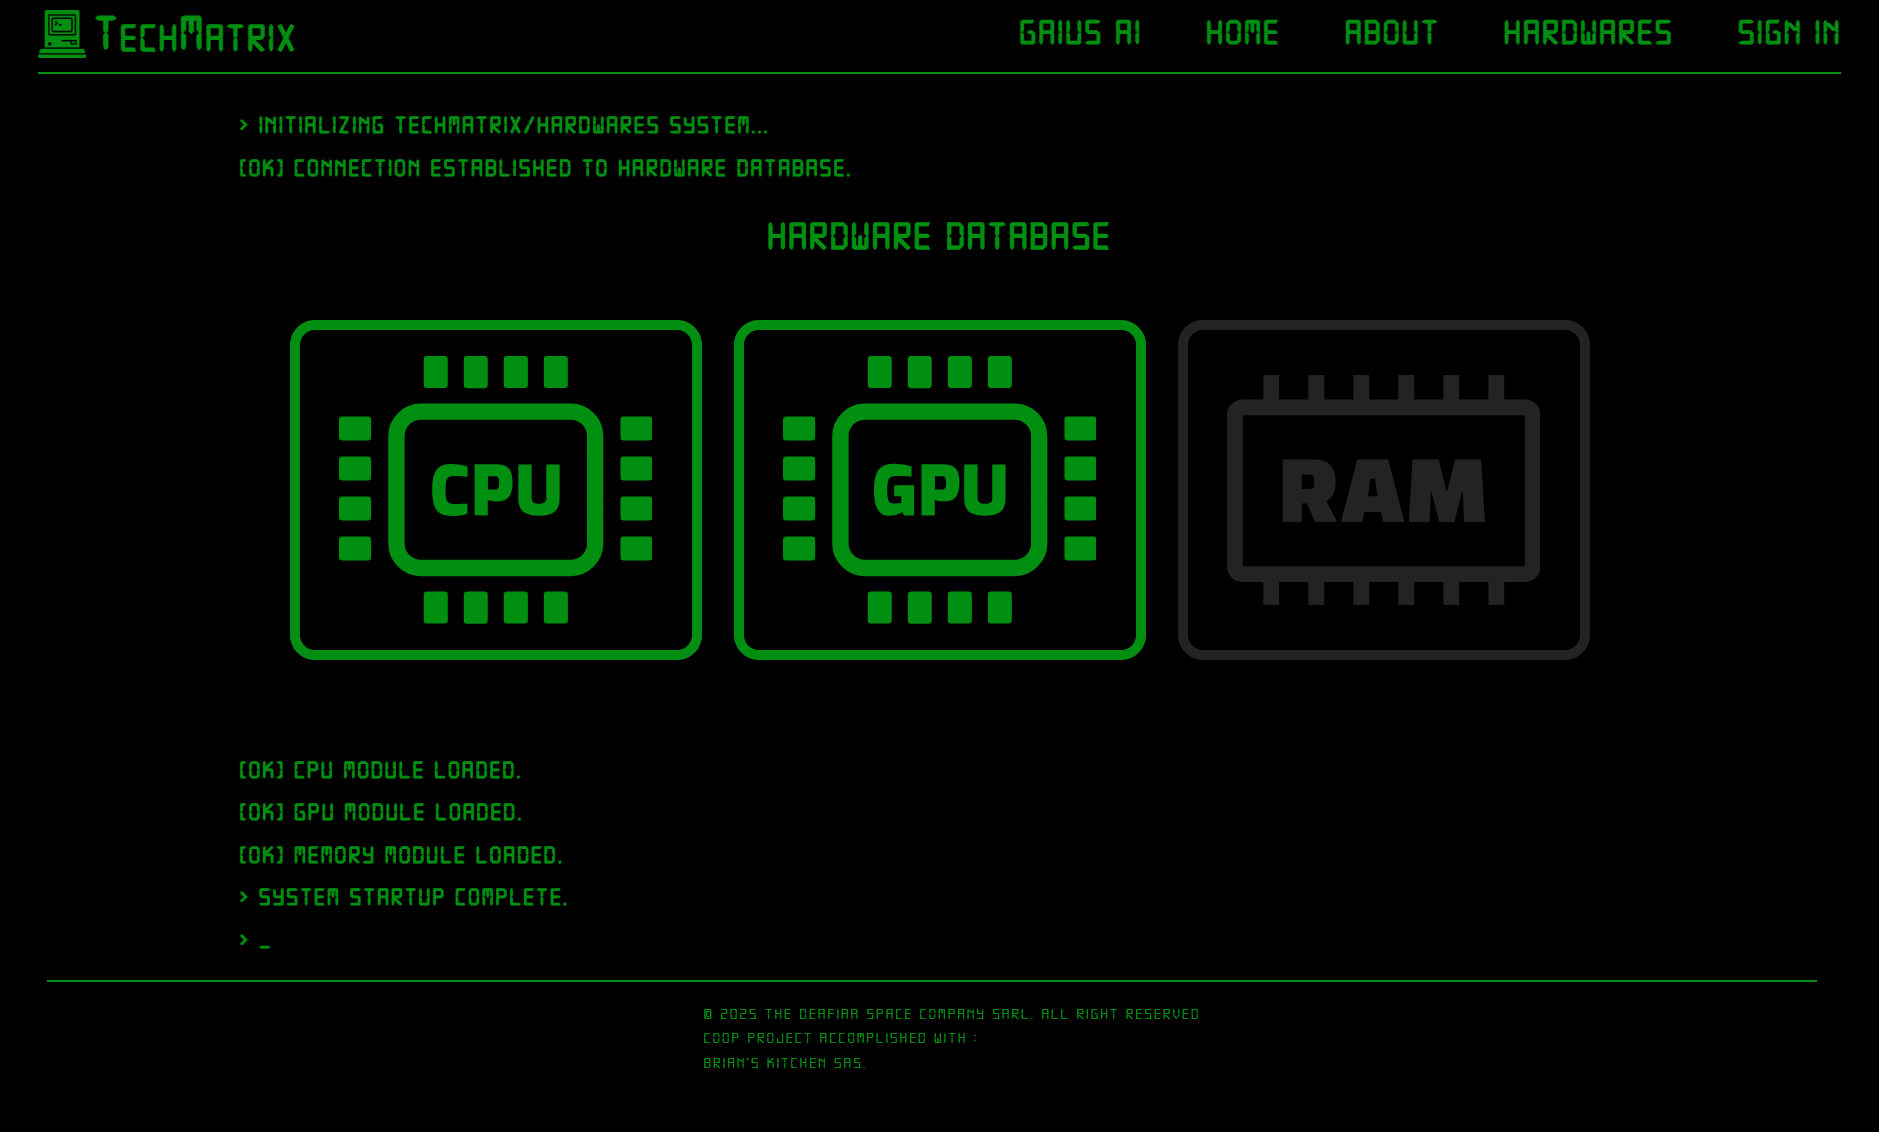
Task: Open the GPU hardware card
Action: pyautogui.click(x=940, y=490)
